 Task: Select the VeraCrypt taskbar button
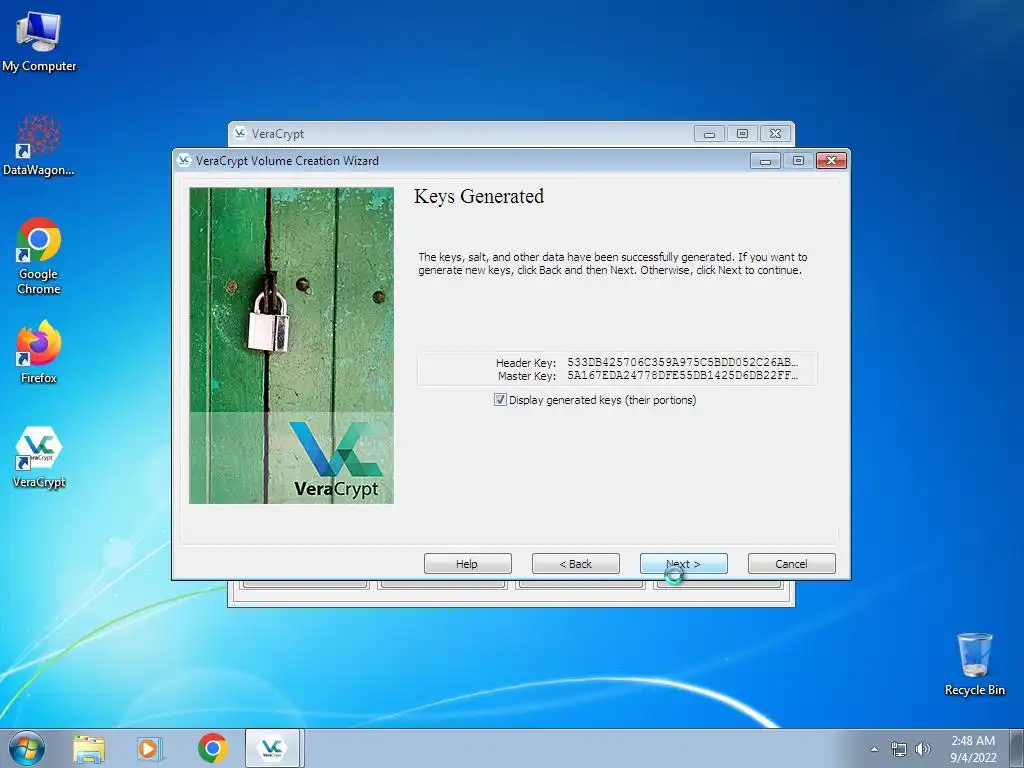272,748
